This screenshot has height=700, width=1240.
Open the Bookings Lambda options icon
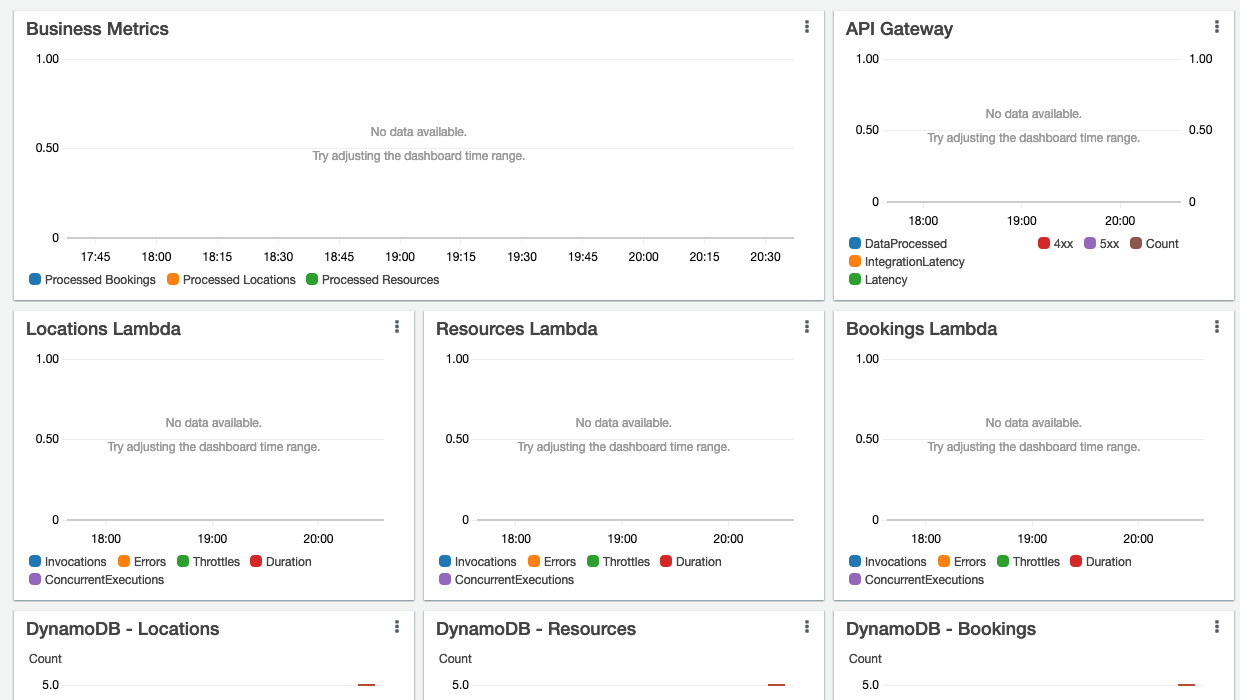coord(1217,326)
